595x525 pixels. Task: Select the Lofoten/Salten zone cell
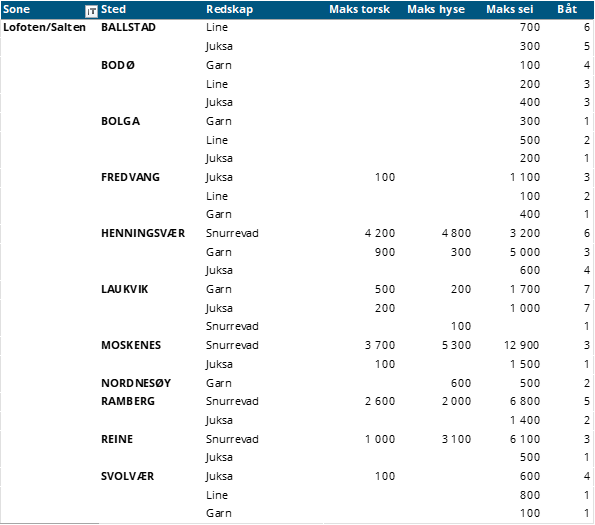click(44, 27)
